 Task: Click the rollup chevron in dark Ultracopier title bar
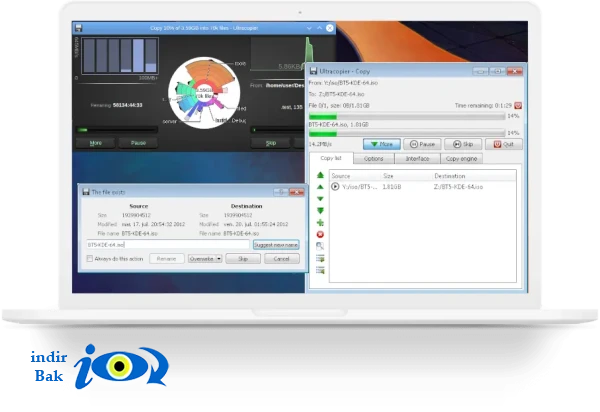320,28
